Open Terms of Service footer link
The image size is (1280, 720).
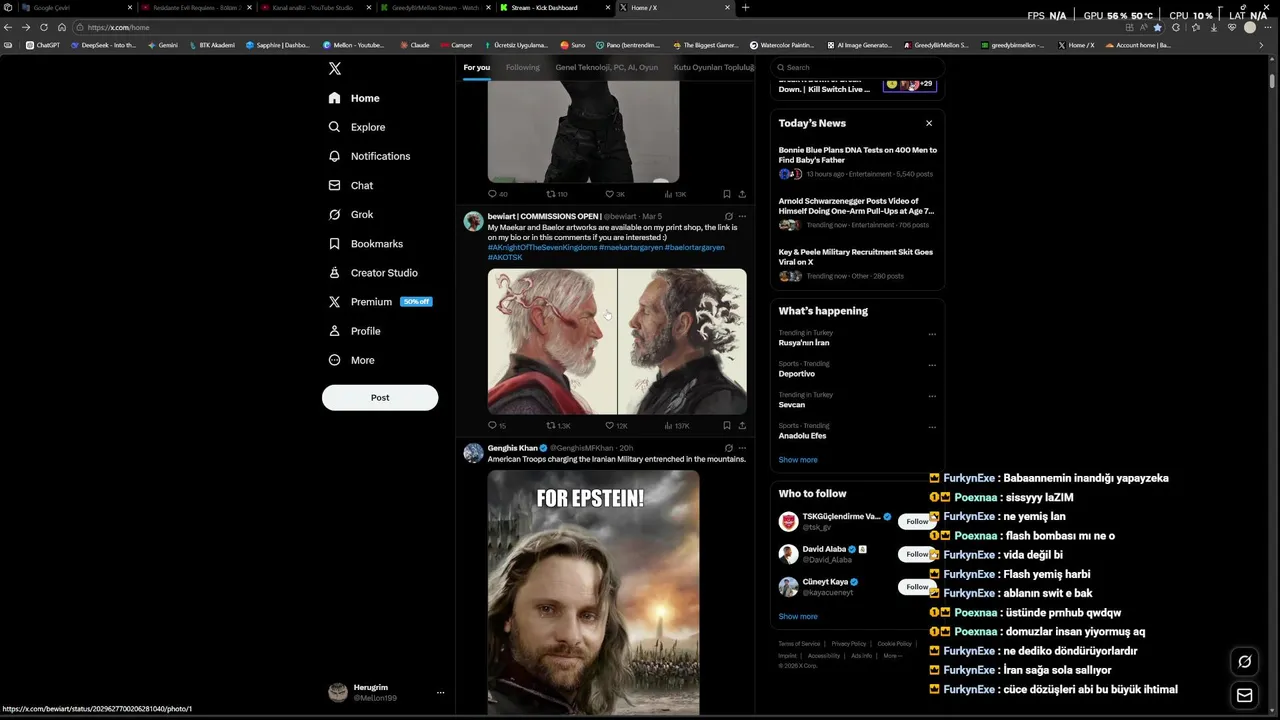tap(799, 643)
